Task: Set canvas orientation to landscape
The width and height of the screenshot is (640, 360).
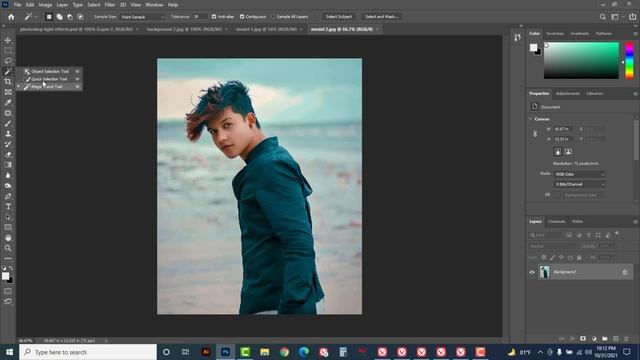Action: [x=568, y=151]
